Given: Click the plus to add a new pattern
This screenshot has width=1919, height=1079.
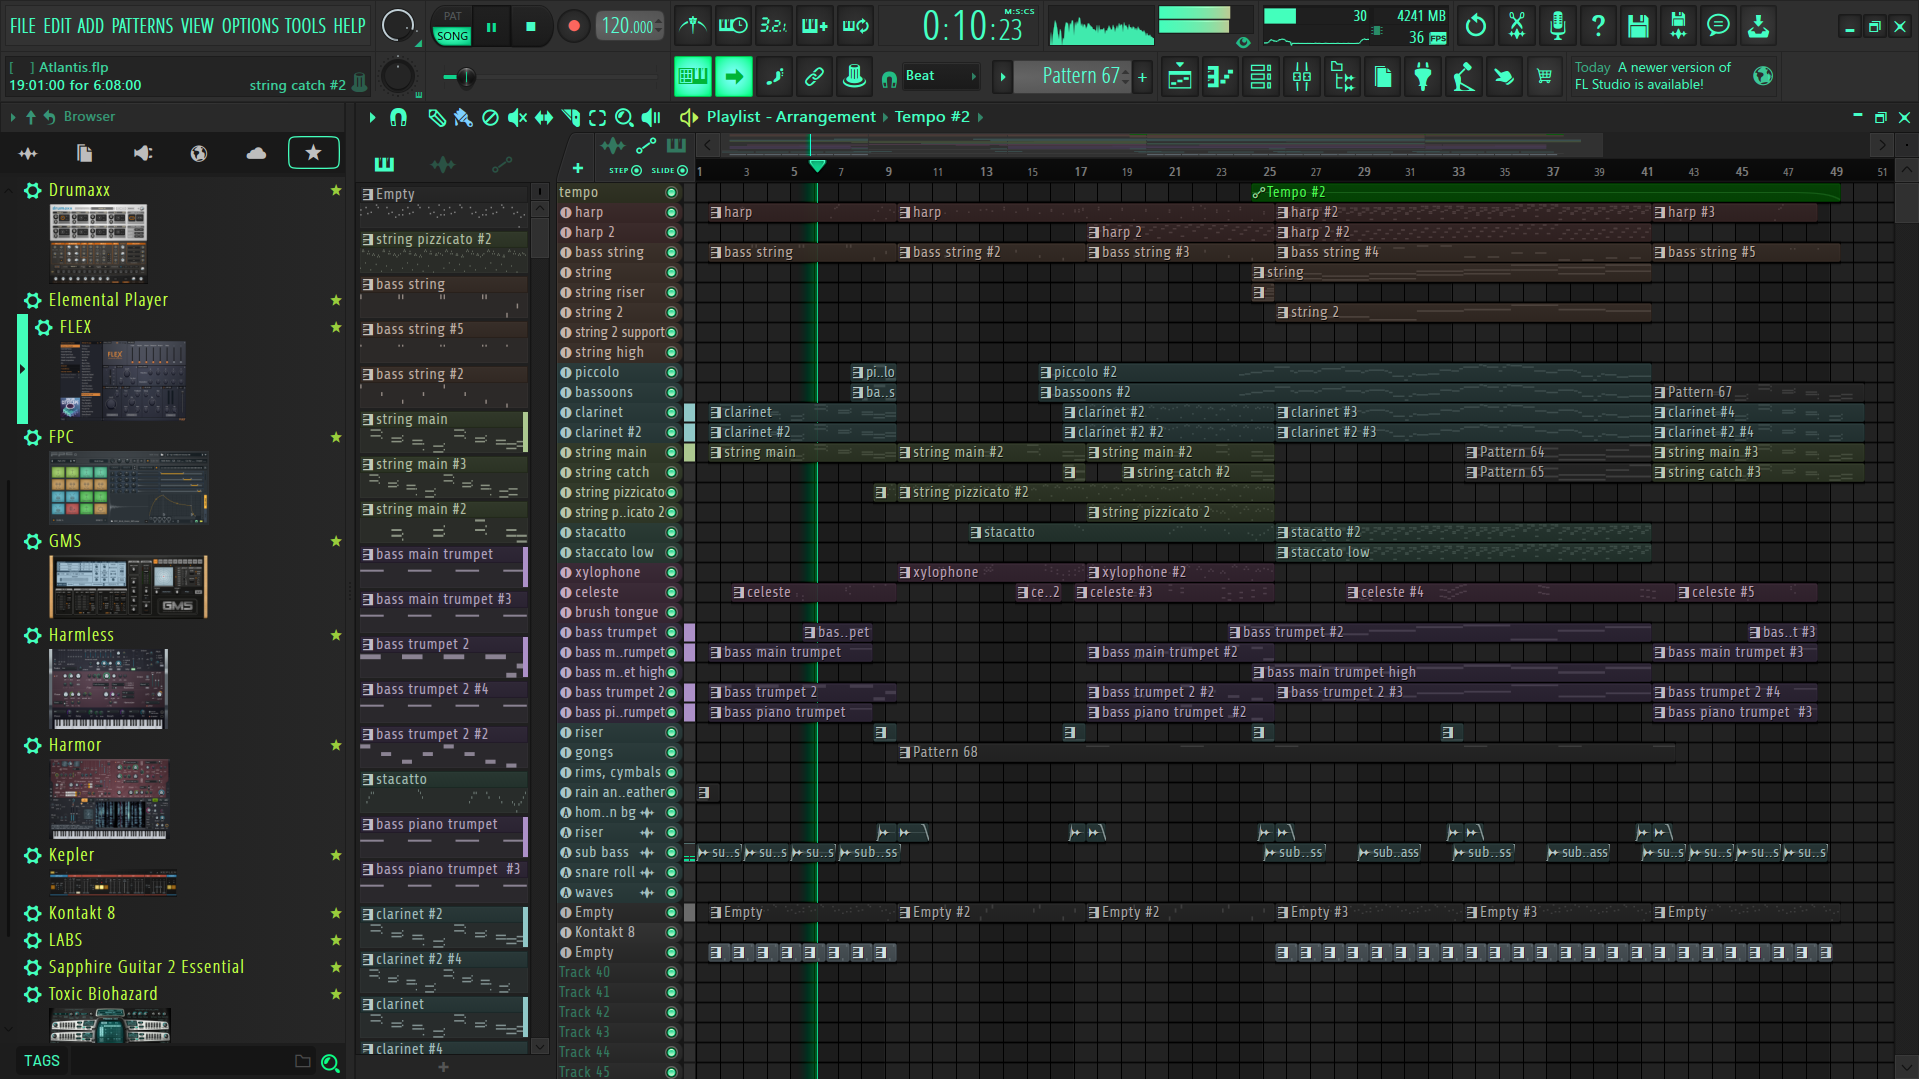Looking at the screenshot, I should [1141, 76].
